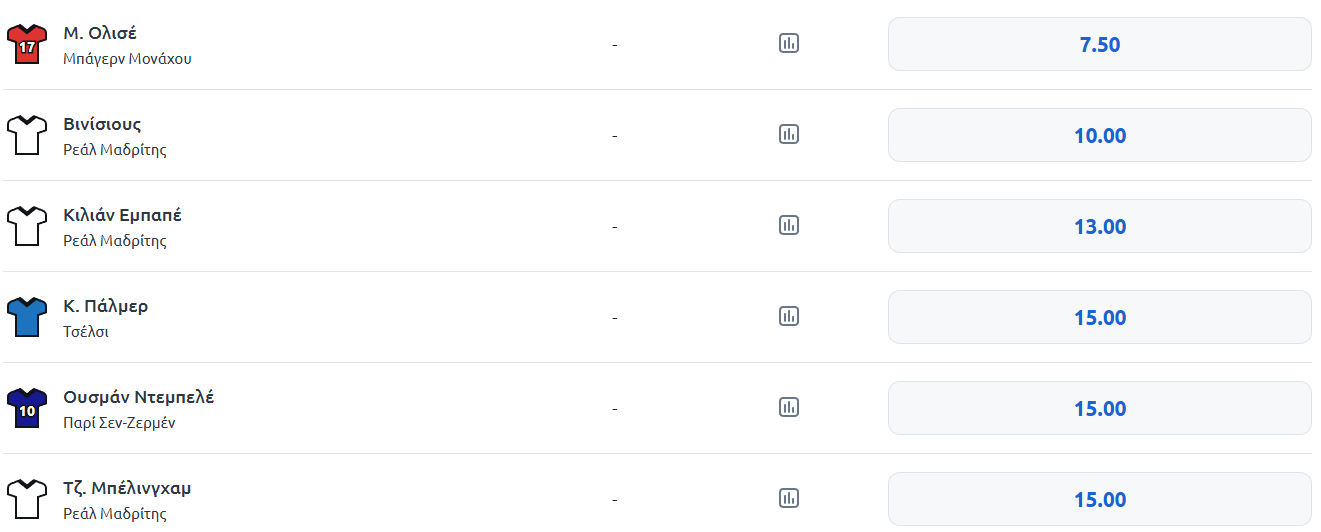The height and width of the screenshot is (532, 1321).
Task: Click the dark blue number 10 jersey
Action: (27, 409)
